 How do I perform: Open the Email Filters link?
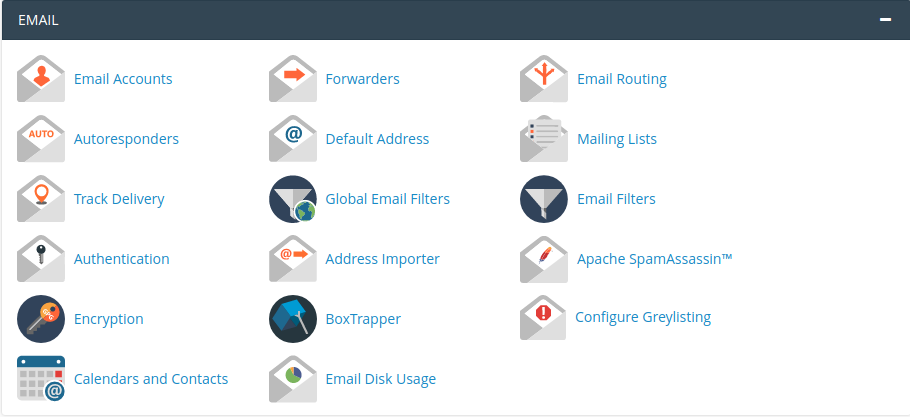point(616,199)
